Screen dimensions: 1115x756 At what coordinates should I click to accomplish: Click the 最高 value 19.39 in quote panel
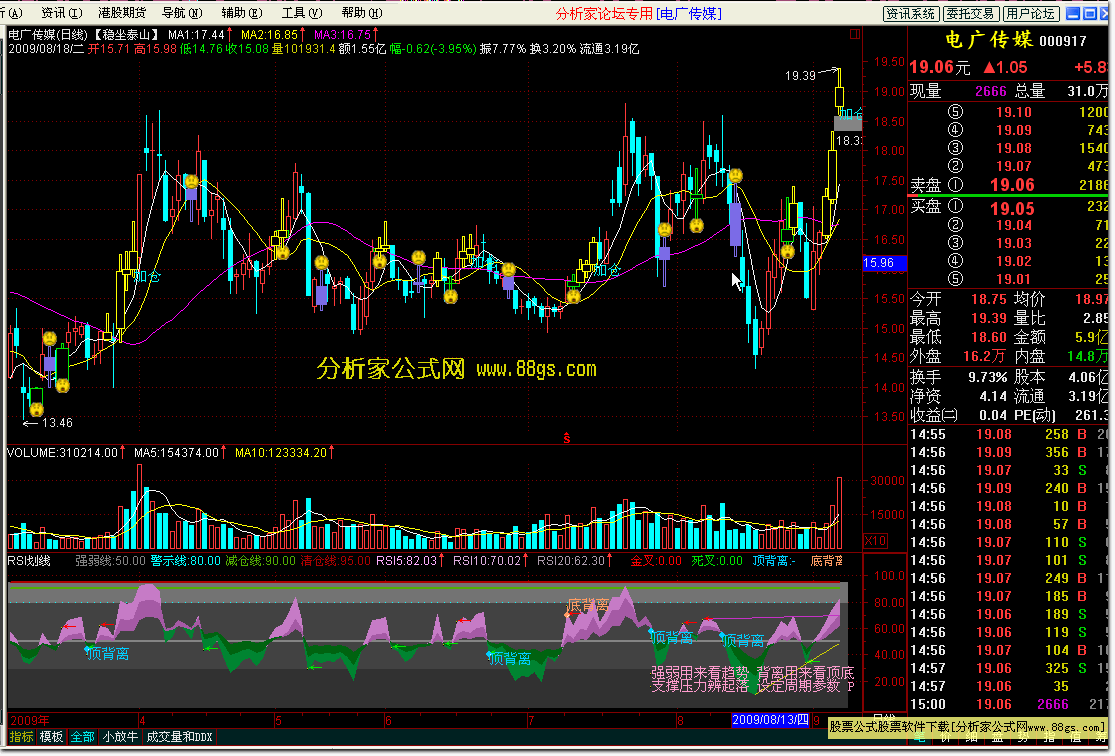coord(989,319)
